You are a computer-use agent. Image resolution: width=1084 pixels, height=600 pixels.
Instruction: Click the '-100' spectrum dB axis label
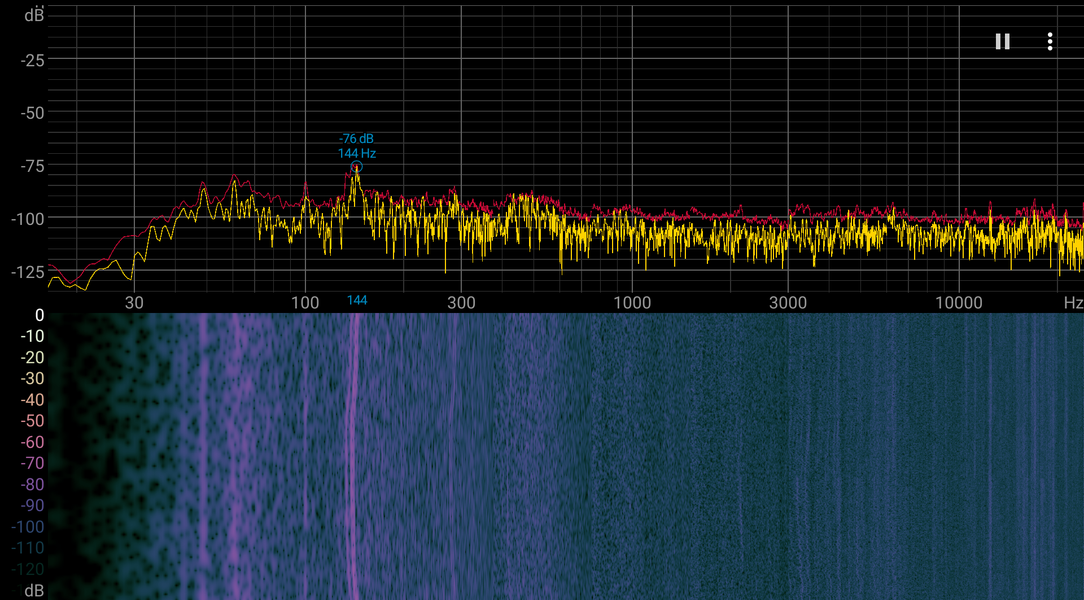click(27, 219)
